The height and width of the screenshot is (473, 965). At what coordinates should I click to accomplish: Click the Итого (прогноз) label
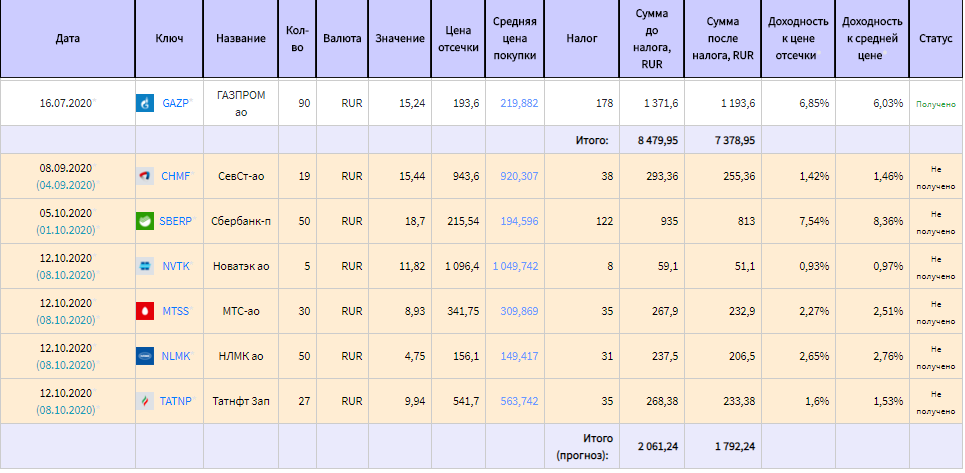coord(584,447)
